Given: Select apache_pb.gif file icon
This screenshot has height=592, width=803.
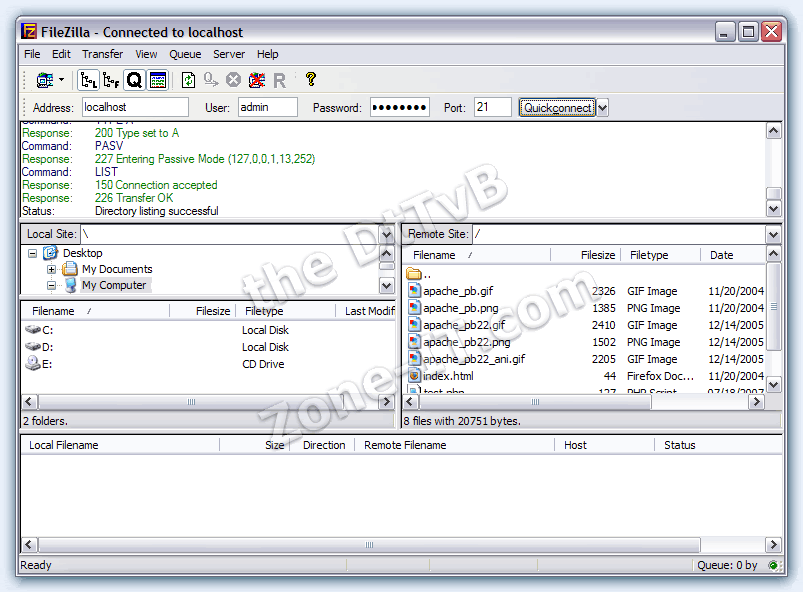Looking at the screenshot, I should pyautogui.click(x=414, y=291).
